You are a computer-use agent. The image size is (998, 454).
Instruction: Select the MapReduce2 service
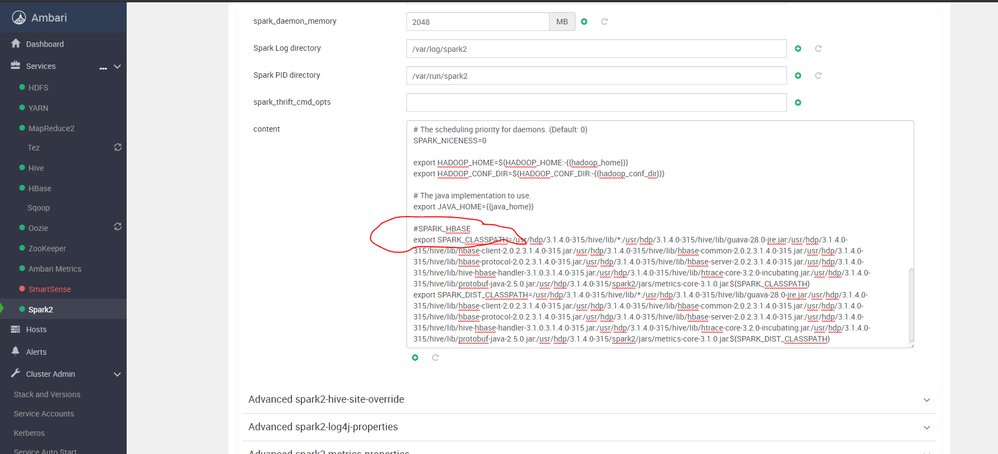tap(52, 128)
